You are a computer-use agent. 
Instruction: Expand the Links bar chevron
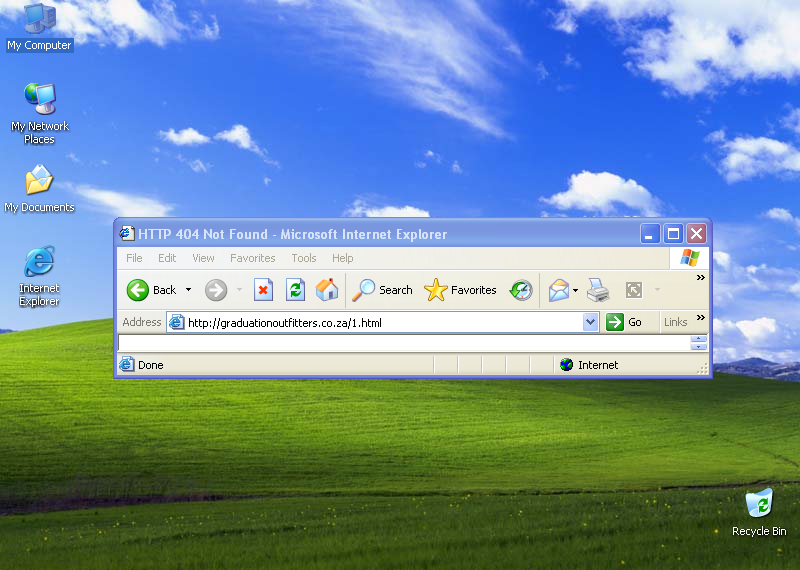coord(701,317)
